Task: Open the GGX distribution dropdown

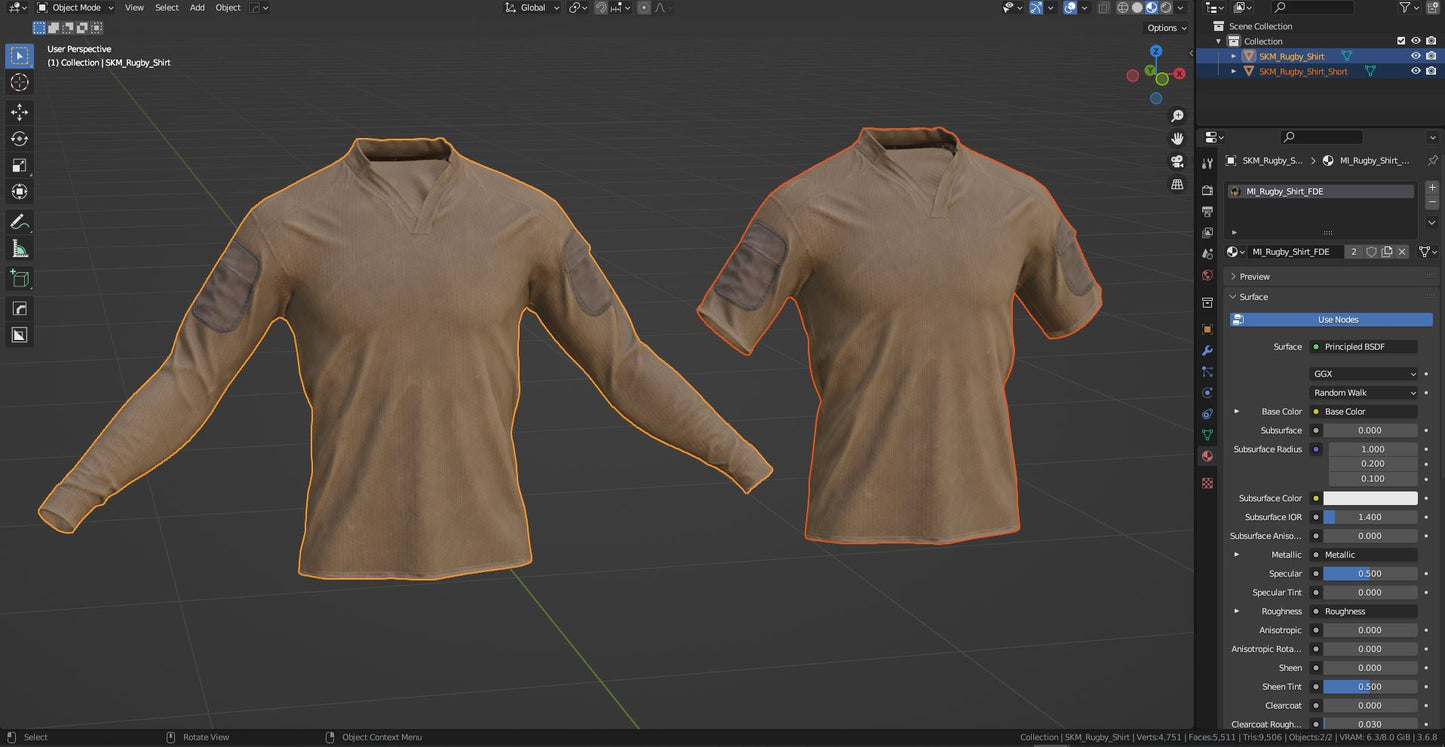Action: [x=1363, y=373]
